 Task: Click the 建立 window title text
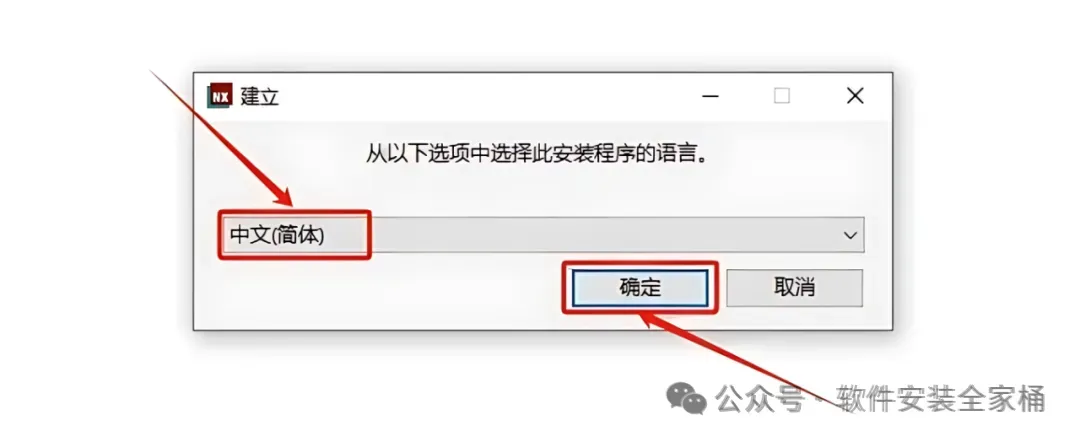[x=260, y=96]
